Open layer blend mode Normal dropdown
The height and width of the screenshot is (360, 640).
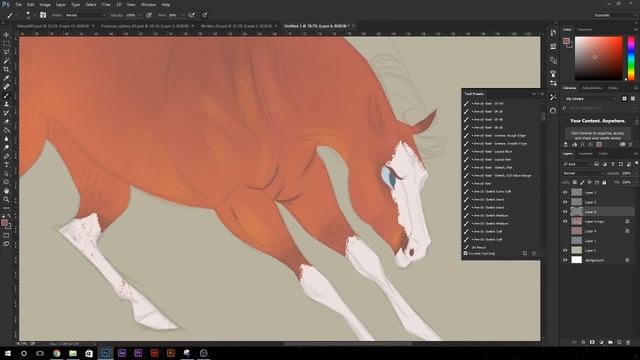click(583, 173)
